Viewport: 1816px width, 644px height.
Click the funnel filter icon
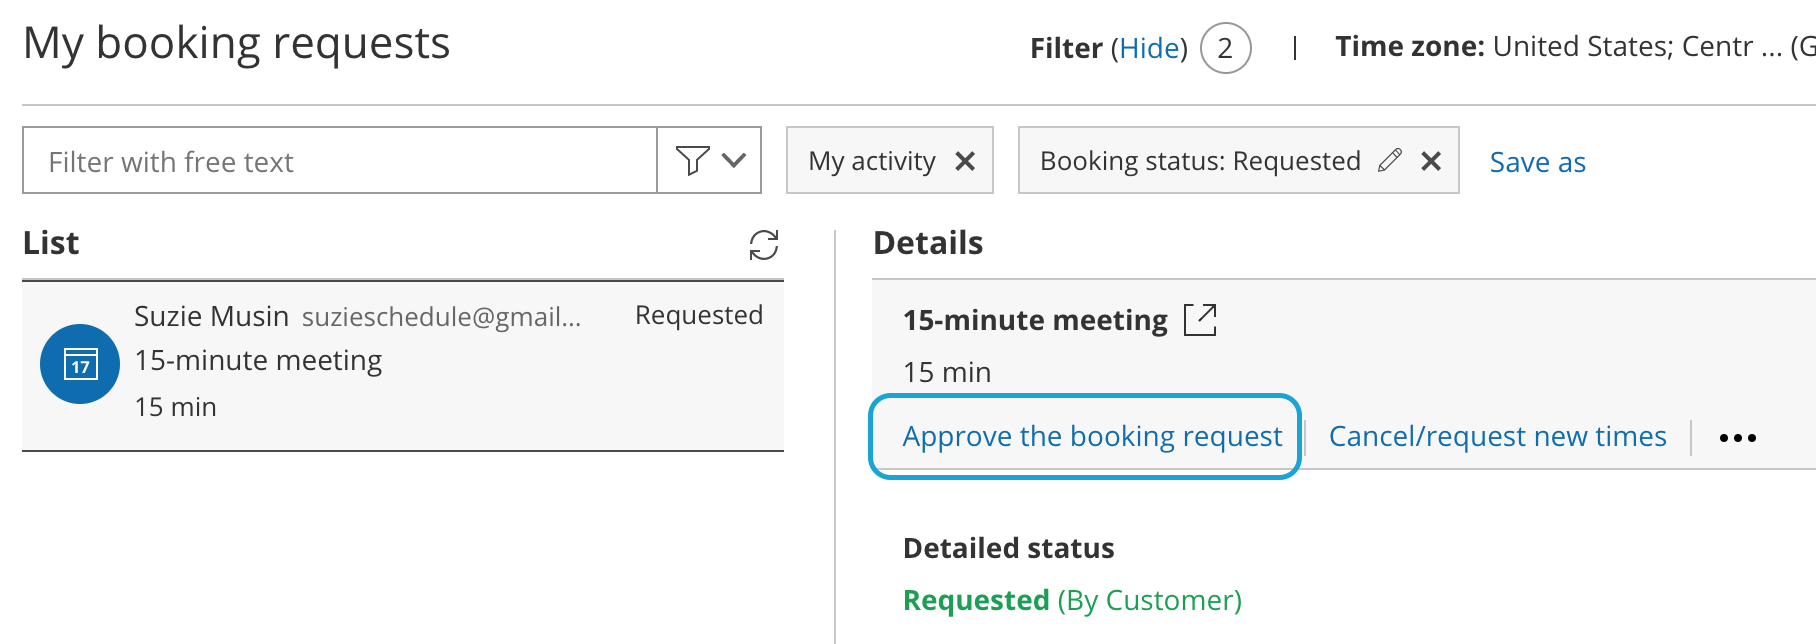point(692,160)
